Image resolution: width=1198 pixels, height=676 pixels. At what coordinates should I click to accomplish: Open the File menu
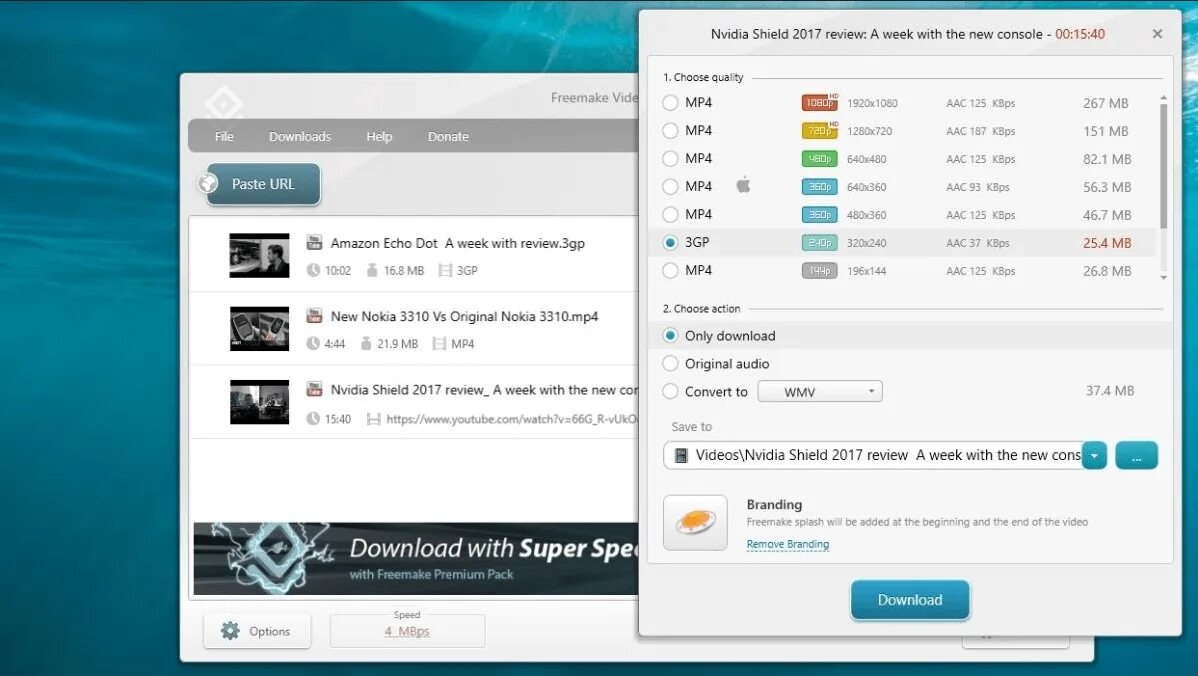[x=224, y=136]
